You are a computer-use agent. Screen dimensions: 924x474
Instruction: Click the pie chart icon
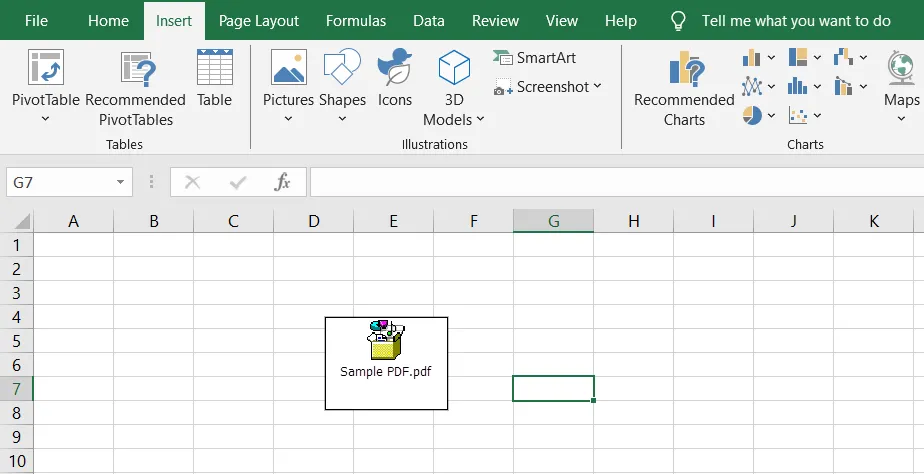[752, 116]
